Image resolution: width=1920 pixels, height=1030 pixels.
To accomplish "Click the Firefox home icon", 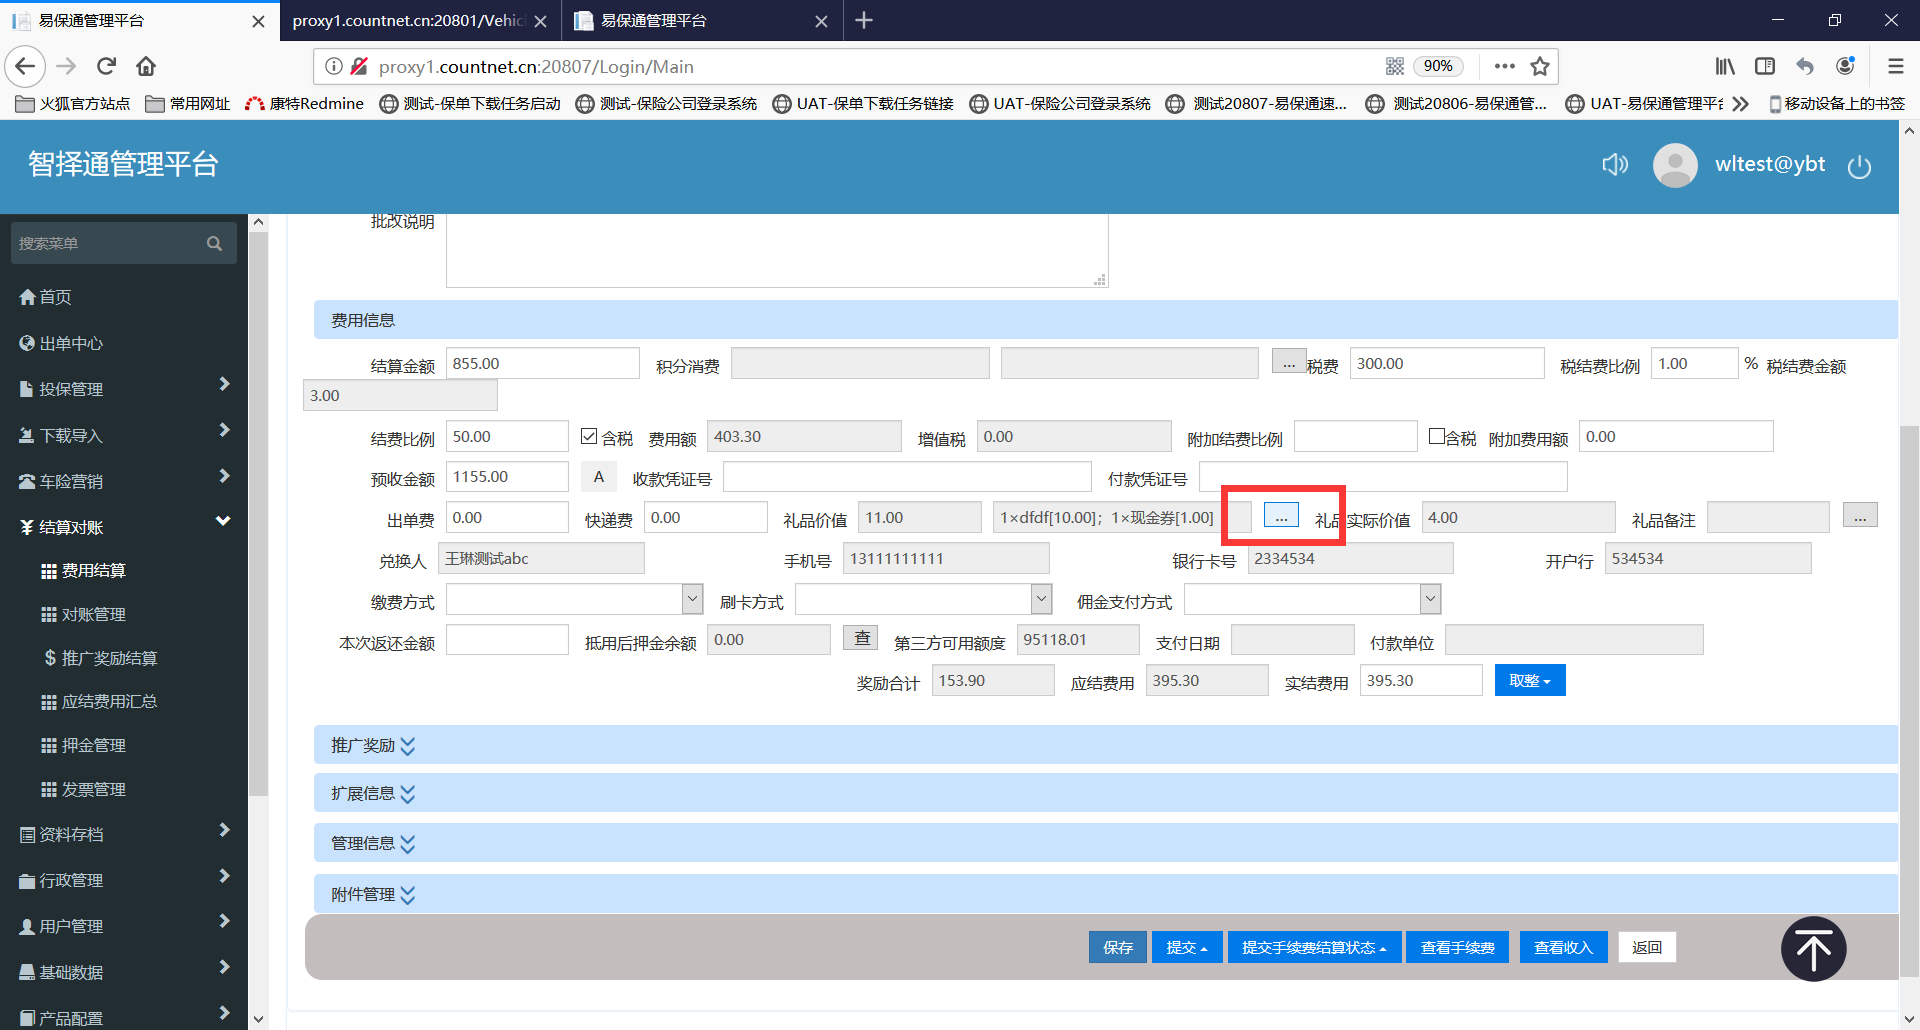I will tap(146, 67).
